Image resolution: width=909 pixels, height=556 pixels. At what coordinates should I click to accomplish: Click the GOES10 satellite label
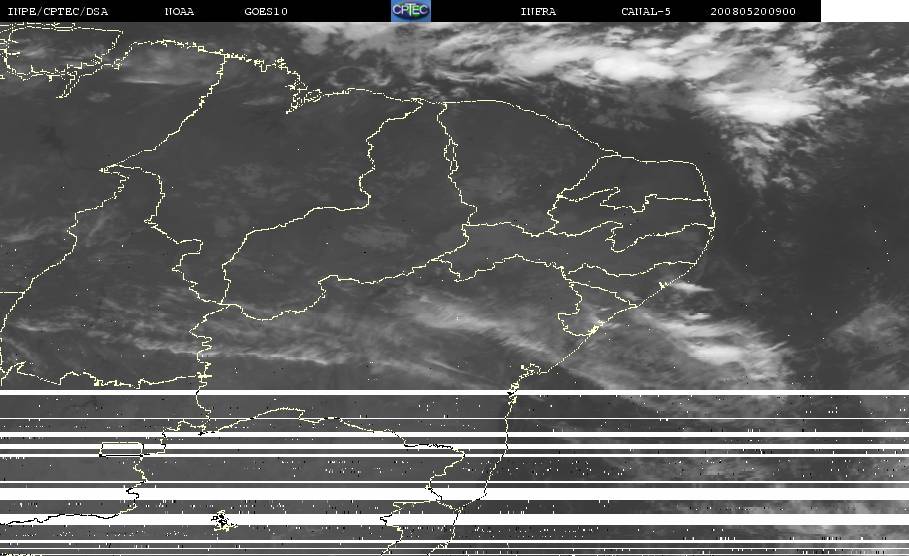[266, 12]
